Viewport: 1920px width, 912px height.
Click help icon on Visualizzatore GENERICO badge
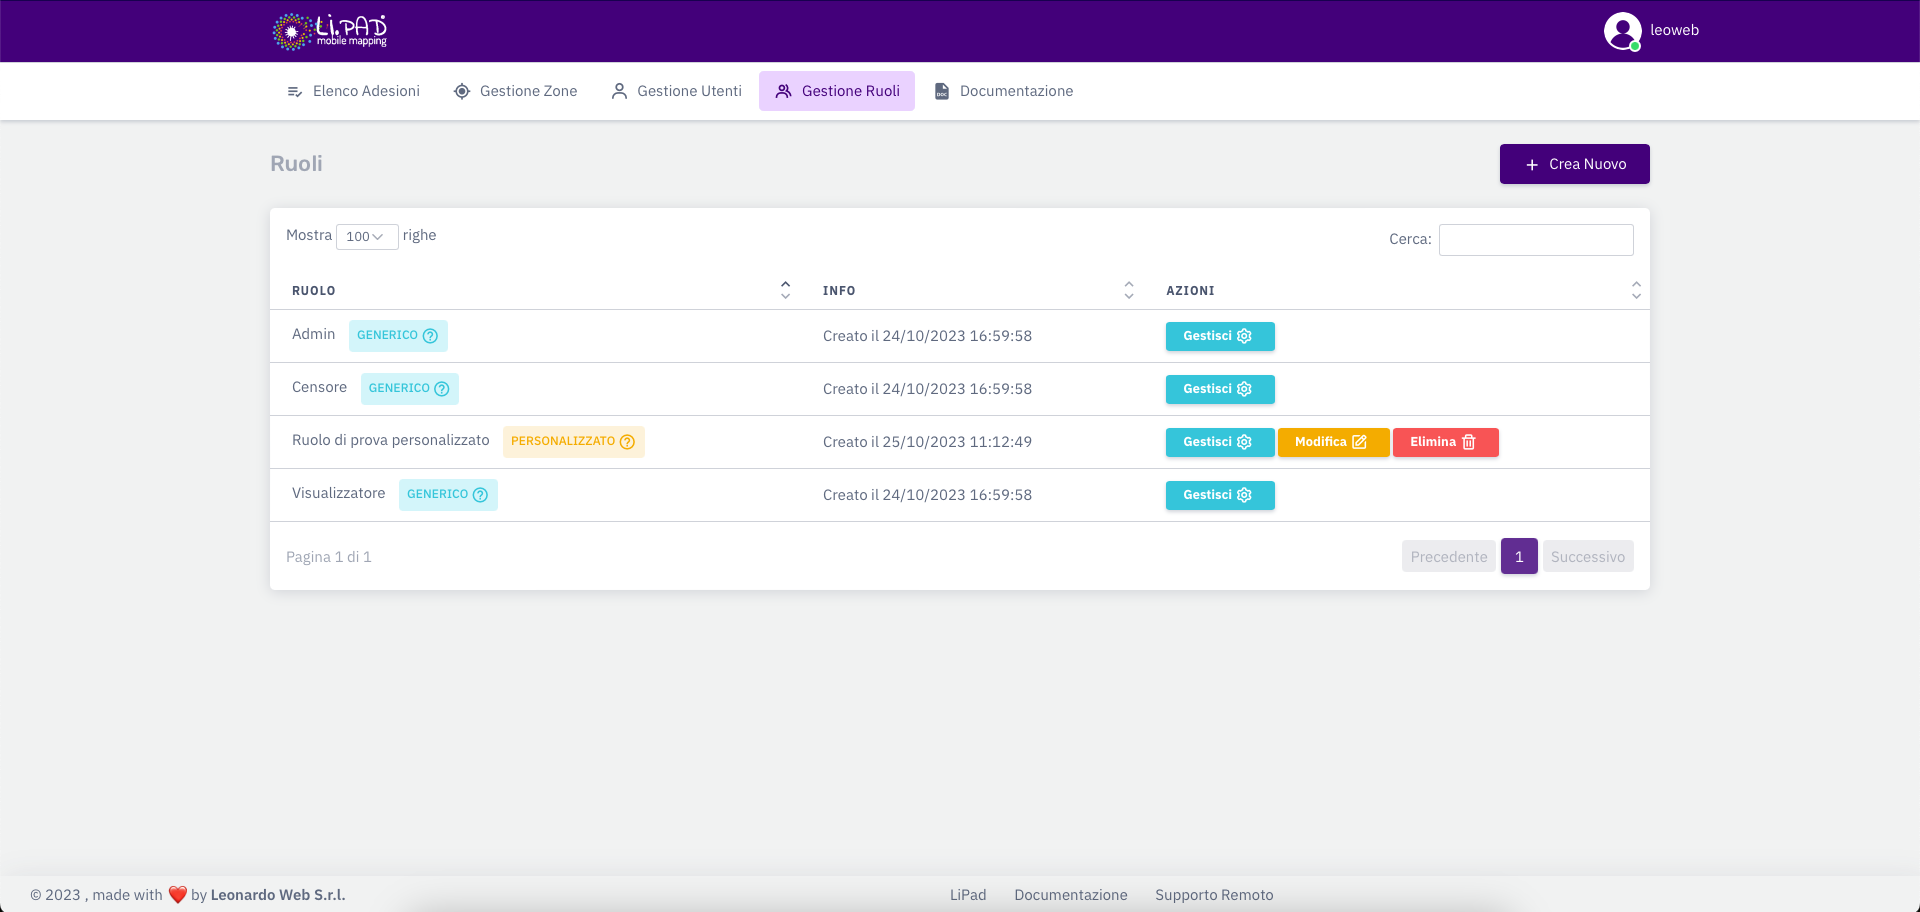(x=480, y=495)
